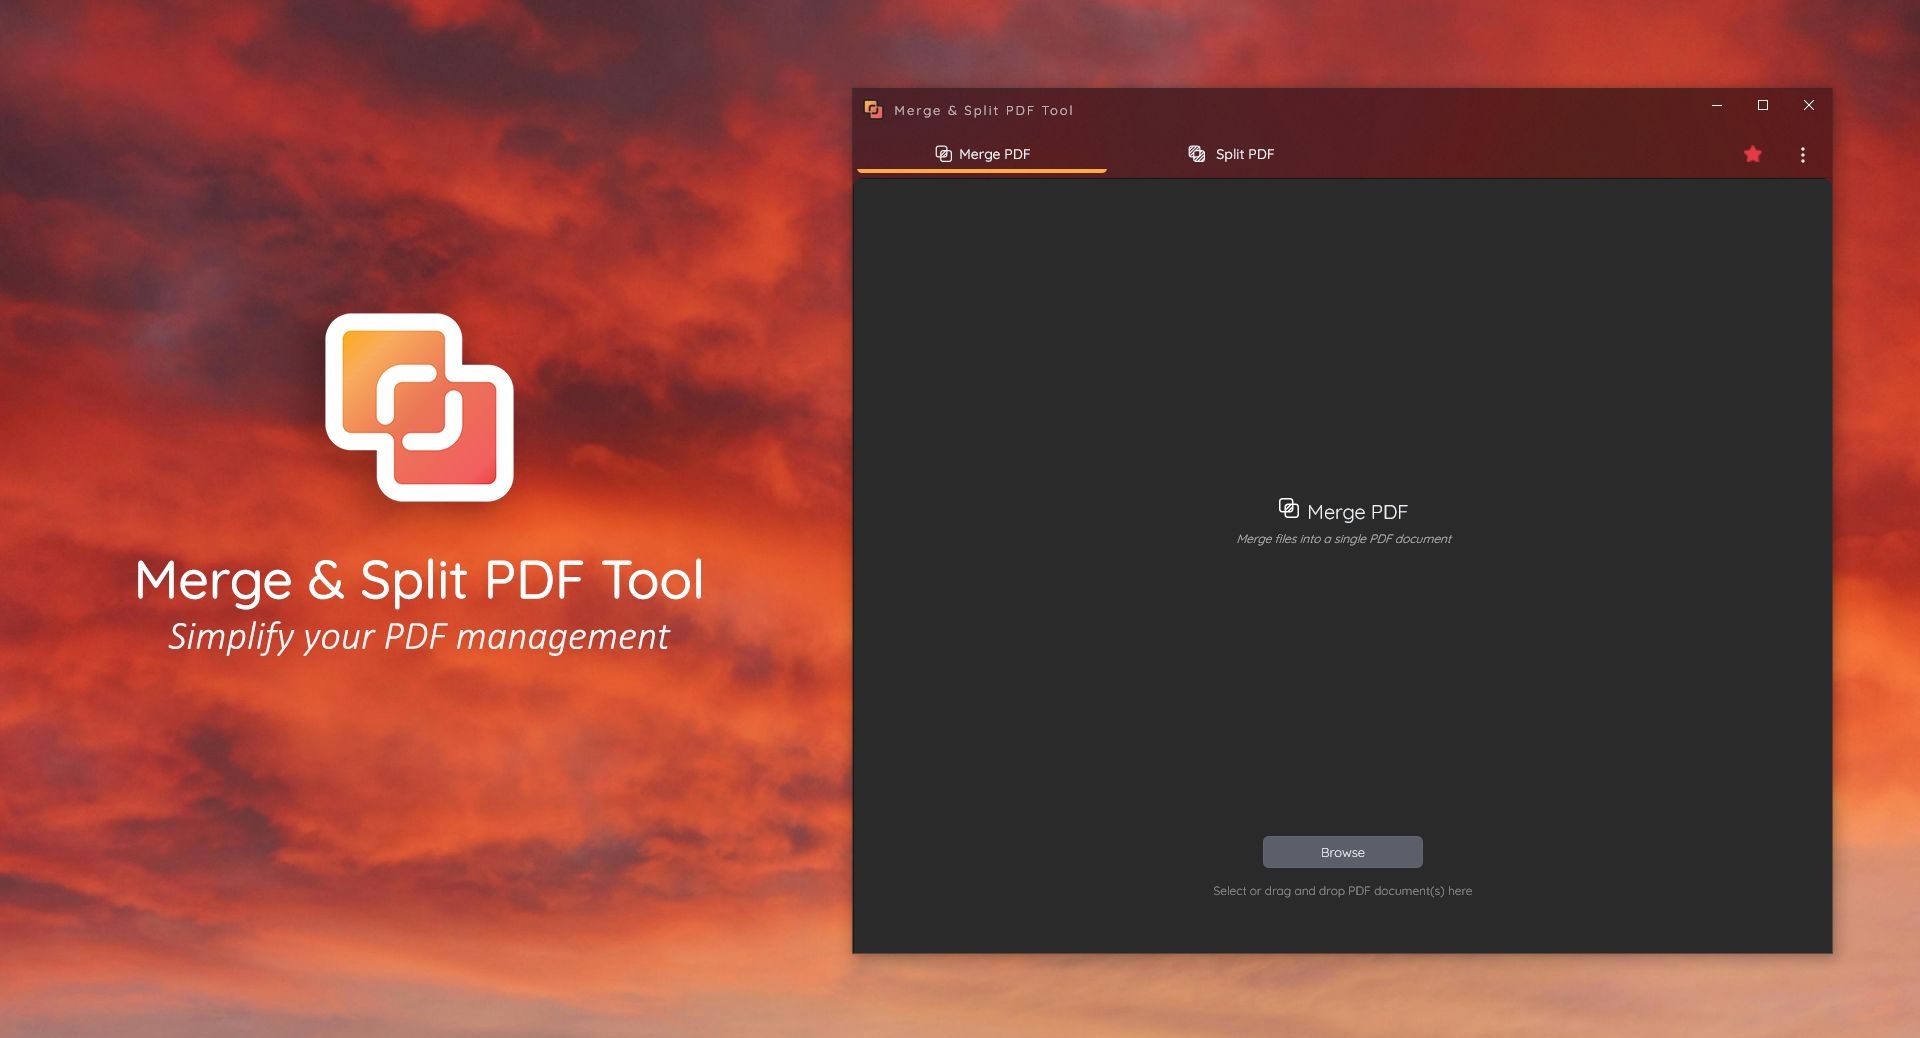The height and width of the screenshot is (1038, 1920).
Task: Open app options via the kebab menu icon
Action: [x=1803, y=155]
